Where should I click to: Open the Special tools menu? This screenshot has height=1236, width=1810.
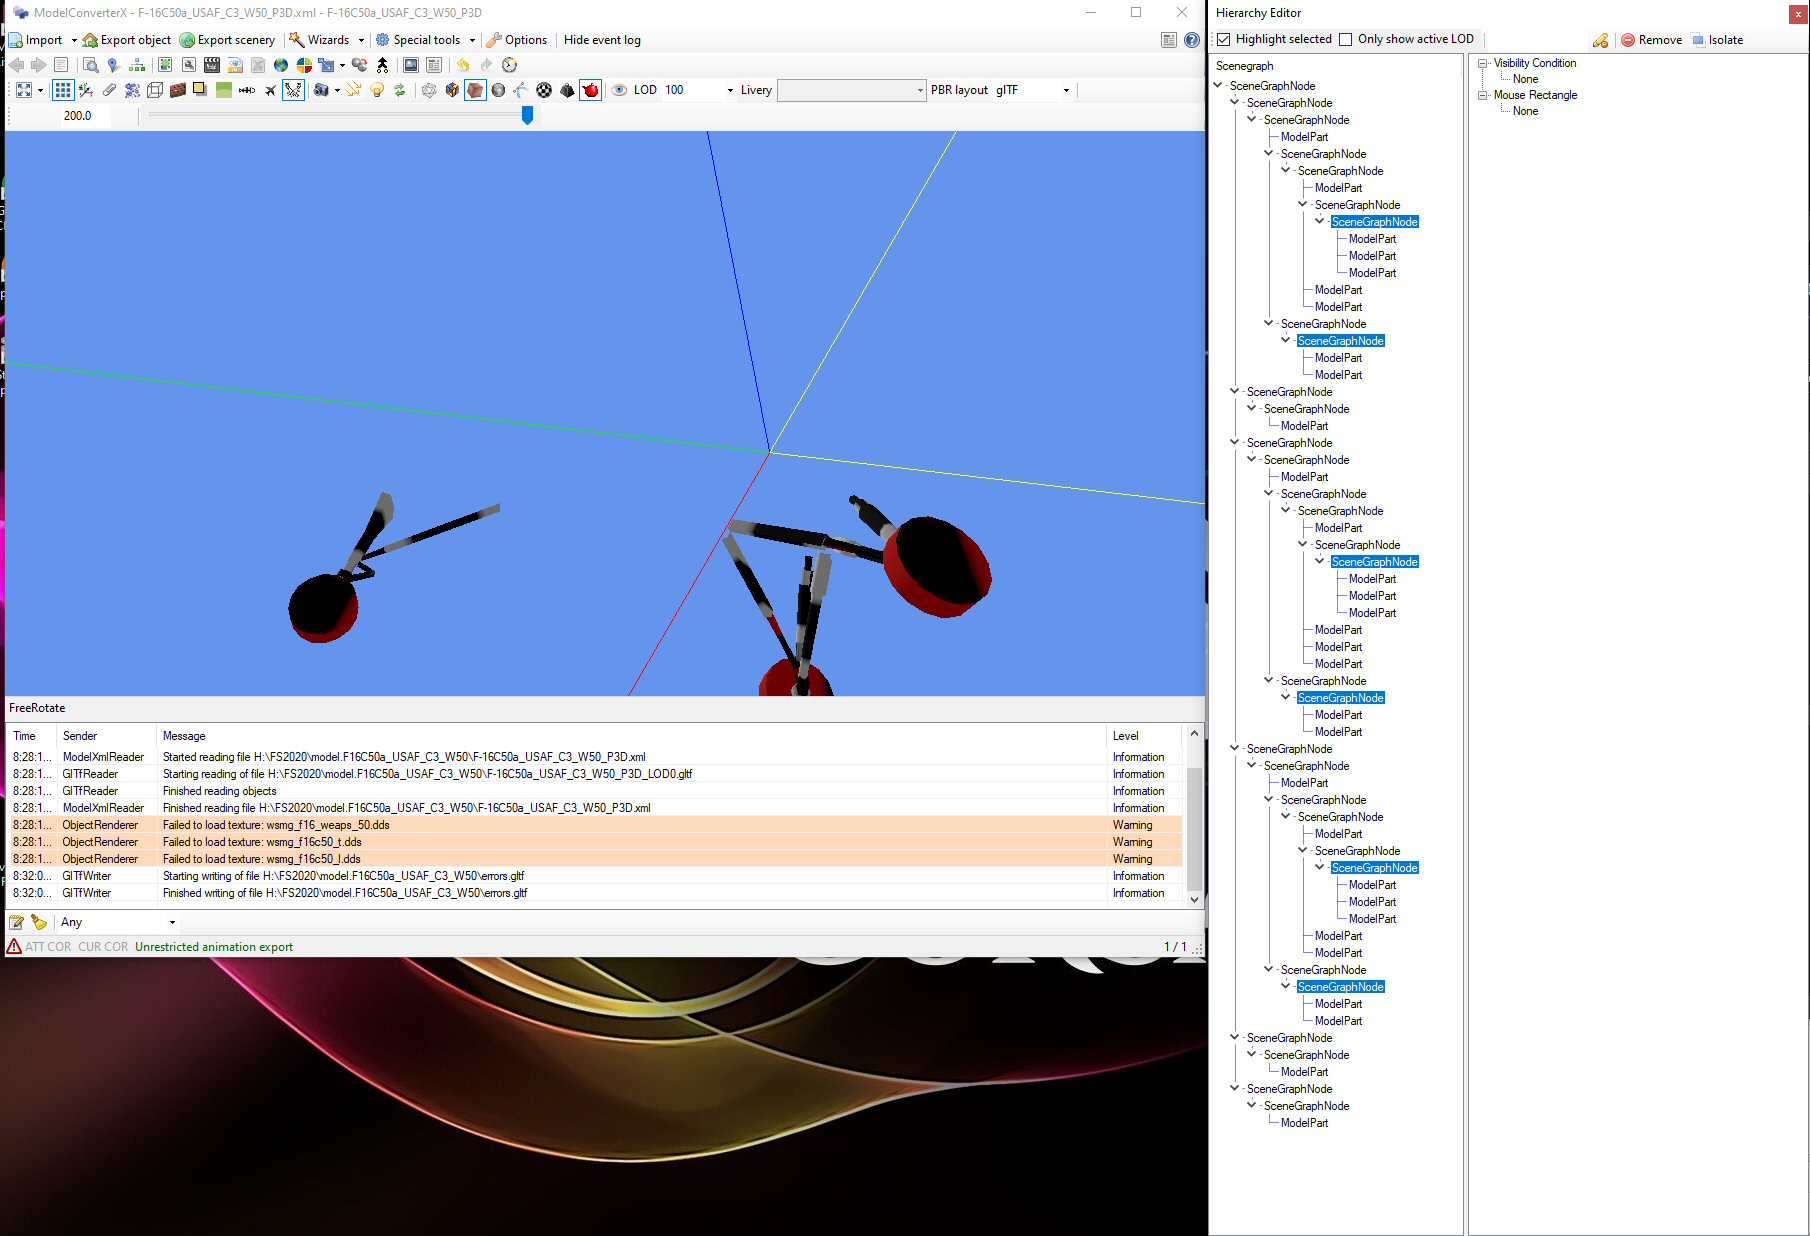pos(426,40)
